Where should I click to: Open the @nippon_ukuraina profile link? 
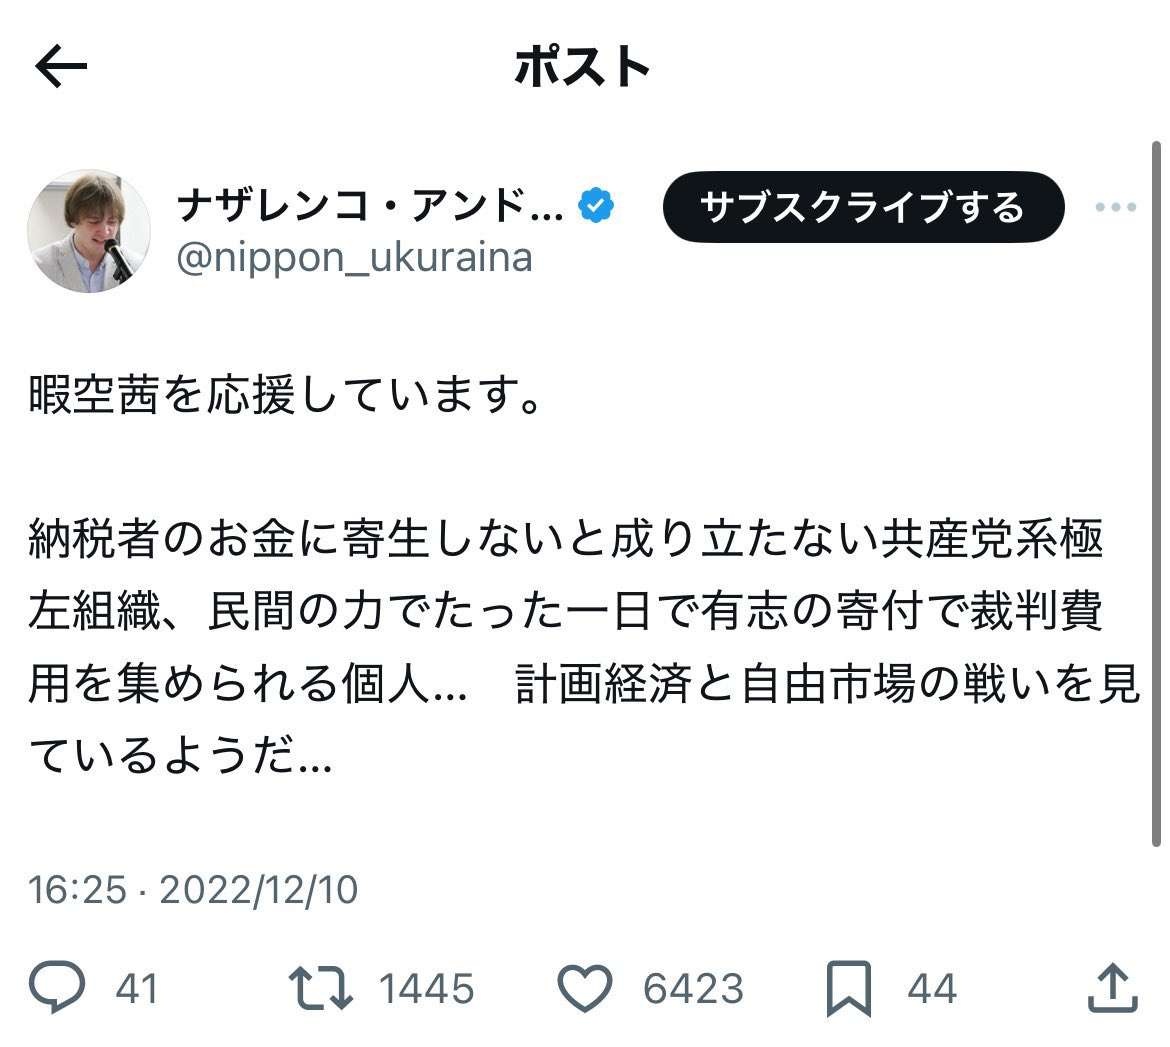point(355,258)
